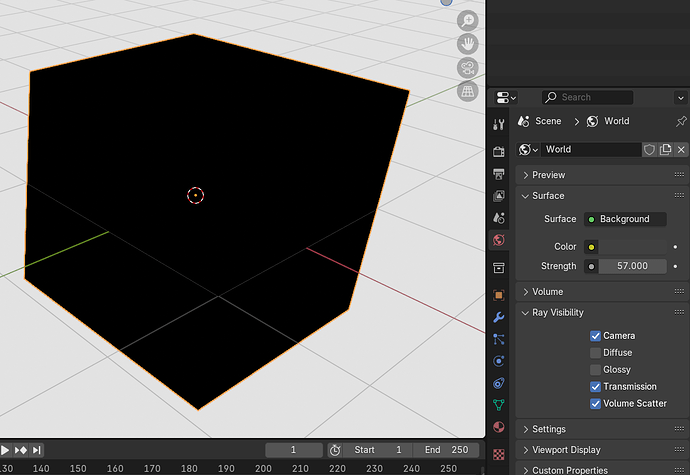
Task: Enable the Glossy ray visibility checkbox
Action: coord(595,369)
